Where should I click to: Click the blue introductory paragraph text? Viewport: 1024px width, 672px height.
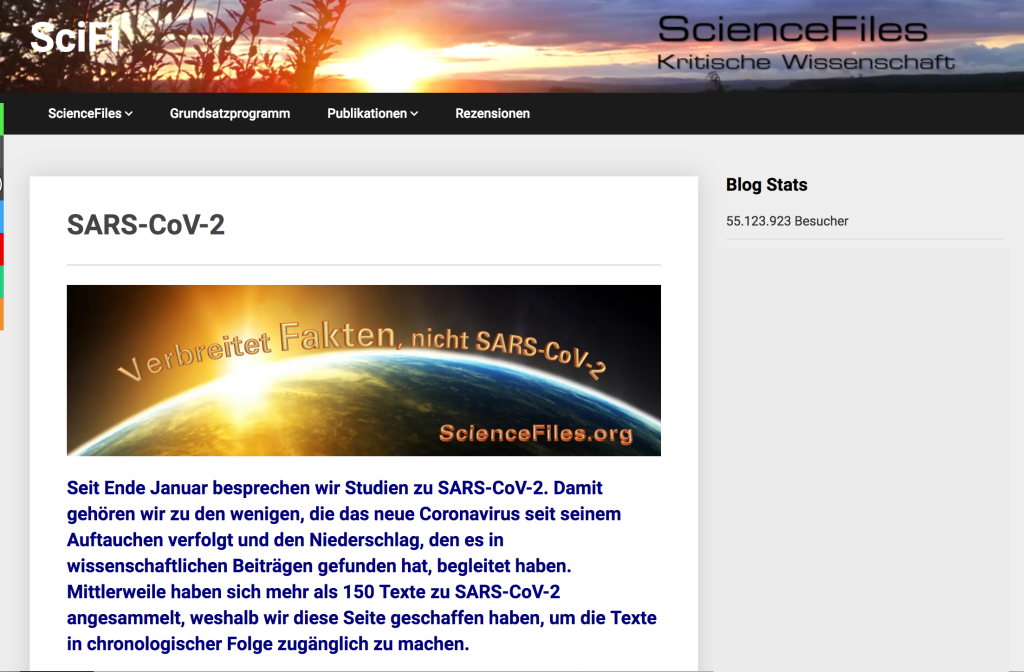[x=364, y=566]
